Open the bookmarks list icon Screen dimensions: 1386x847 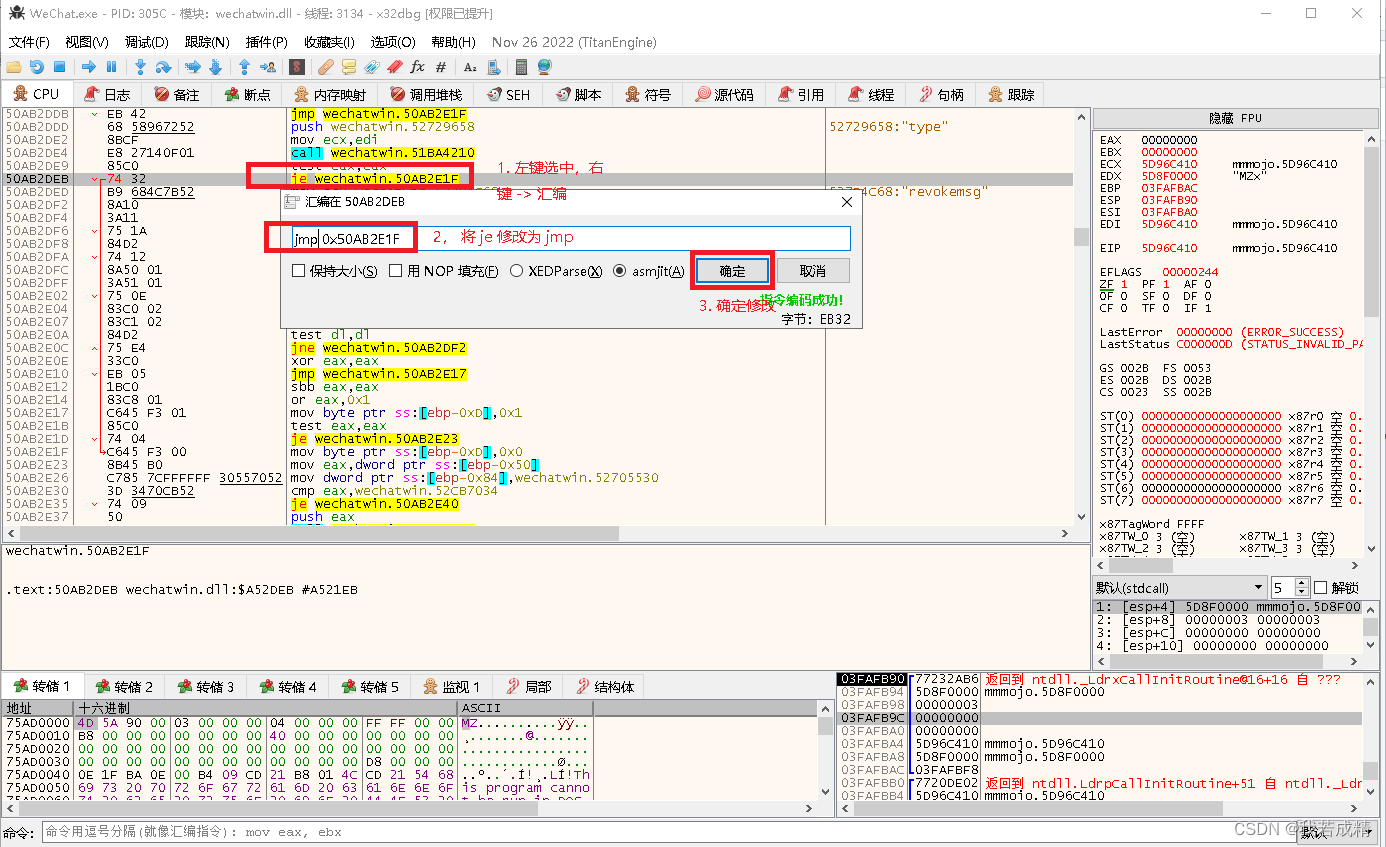click(x=395, y=67)
